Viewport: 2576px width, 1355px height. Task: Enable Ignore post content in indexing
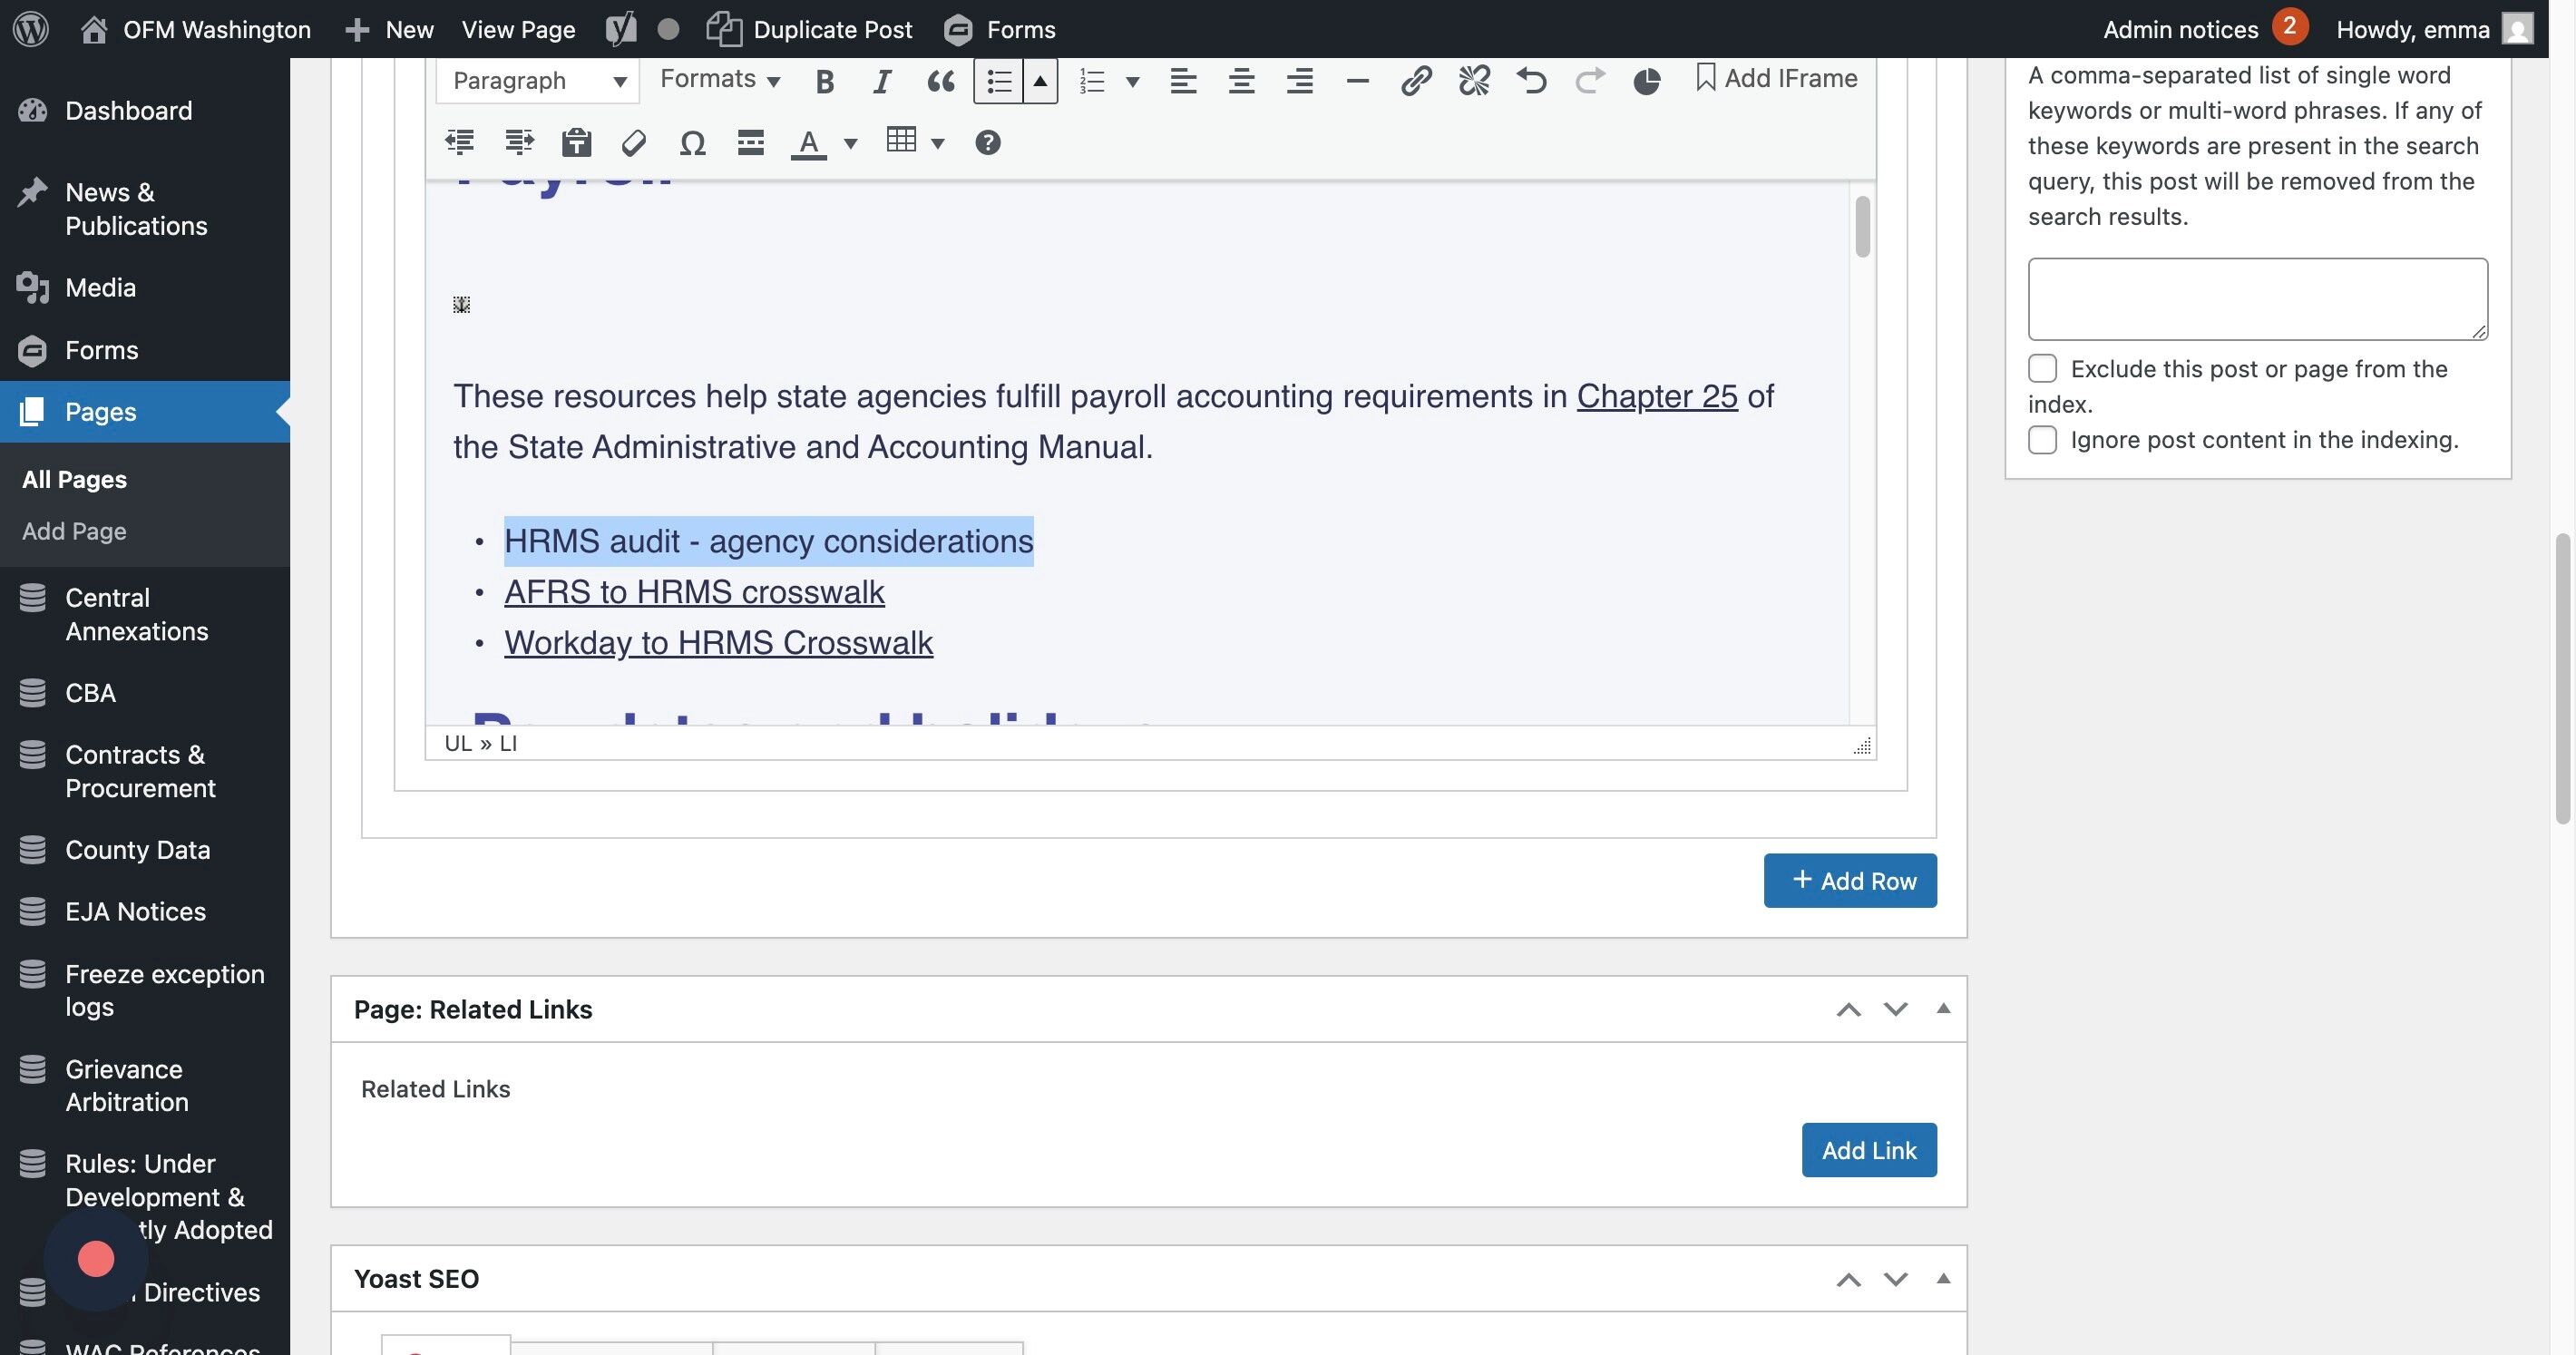pyautogui.click(x=2042, y=440)
